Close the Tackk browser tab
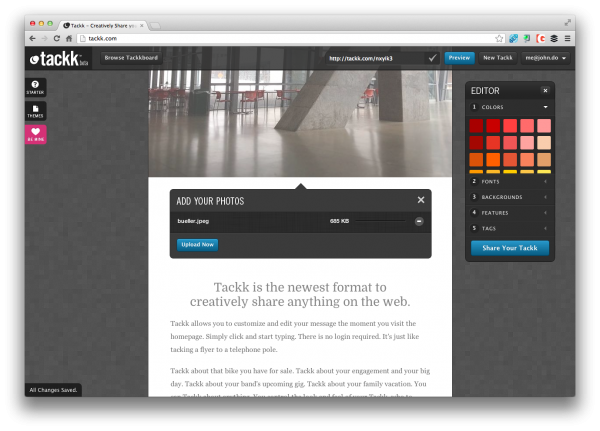 click(142, 26)
